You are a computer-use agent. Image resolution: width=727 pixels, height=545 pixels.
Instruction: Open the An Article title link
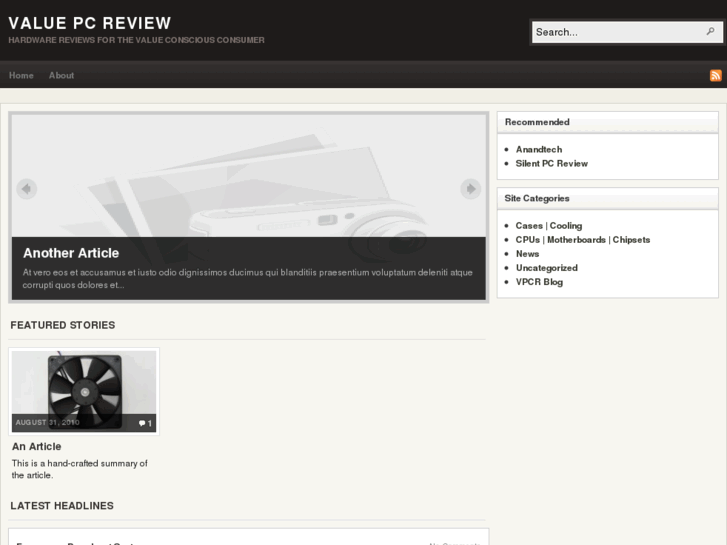point(37,446)
